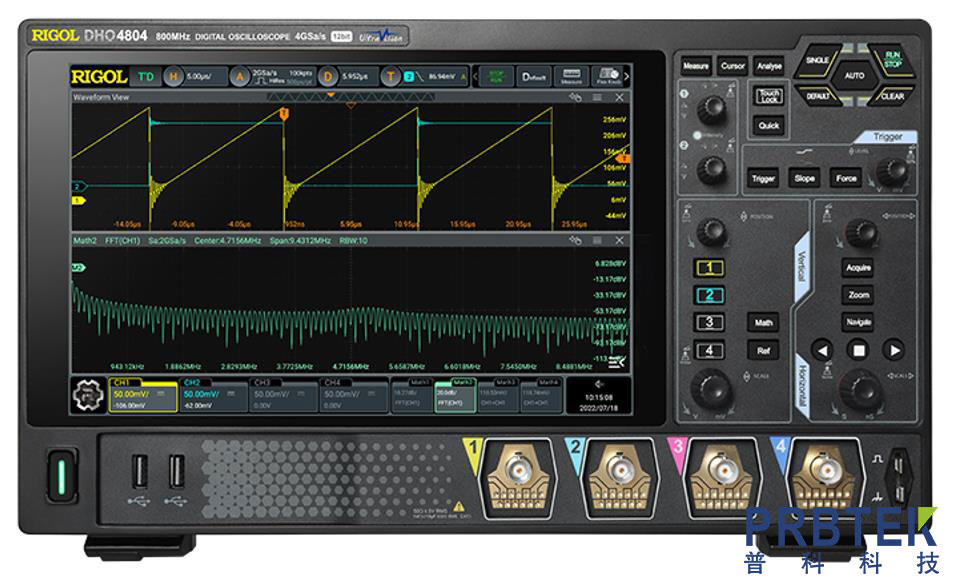Click the time and date readout
The image size is (955, 582).
point(599,402)
